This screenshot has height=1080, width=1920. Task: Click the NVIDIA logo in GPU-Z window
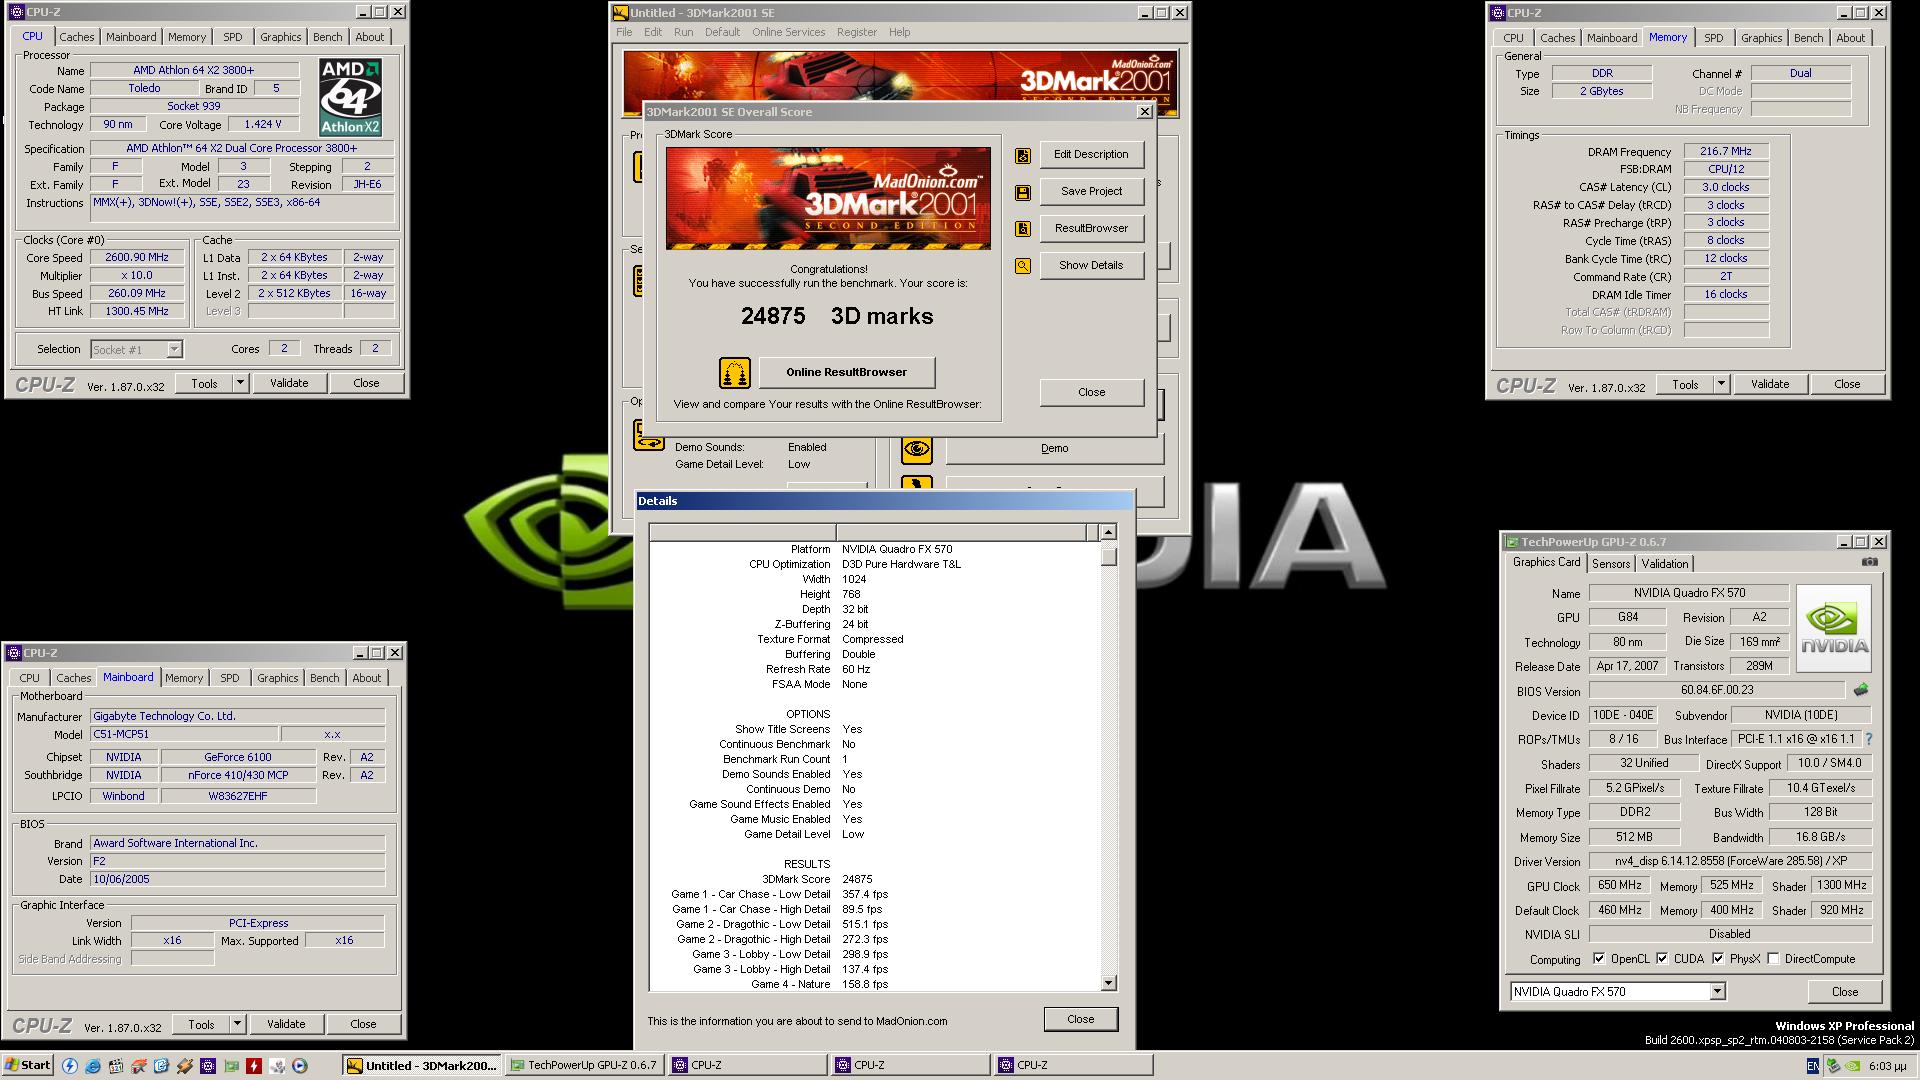pyautogui.click(x=1833, y=628)
